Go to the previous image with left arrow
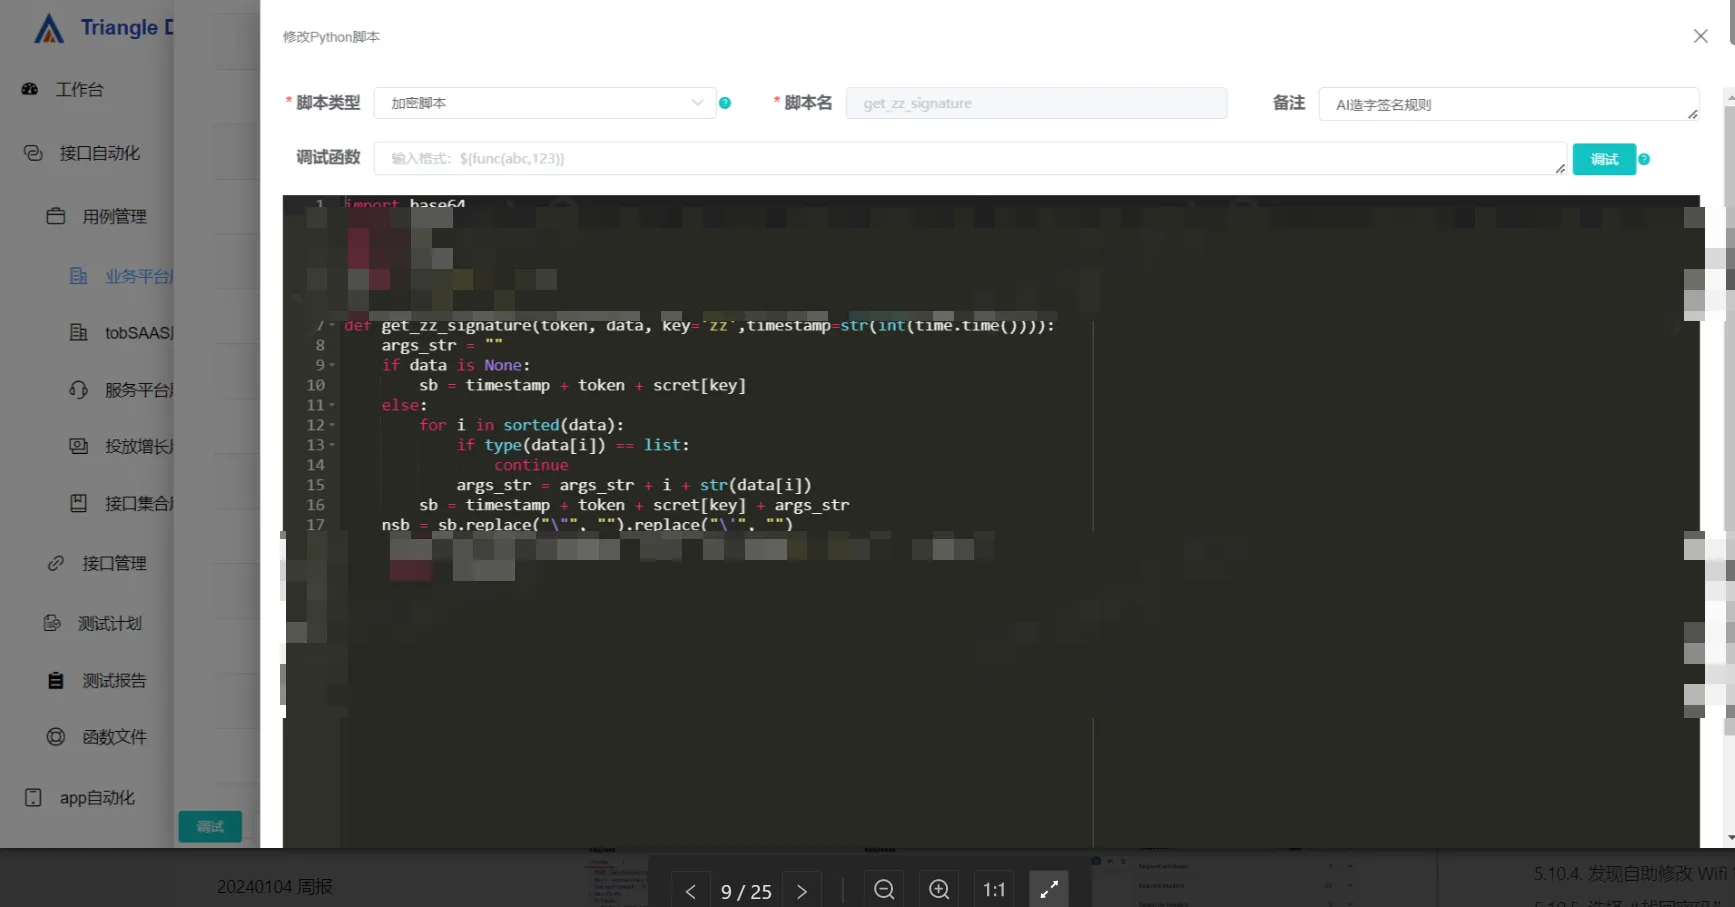Image resolution: width=1735 pixels, height=907 pixels. tap(690, 891)
